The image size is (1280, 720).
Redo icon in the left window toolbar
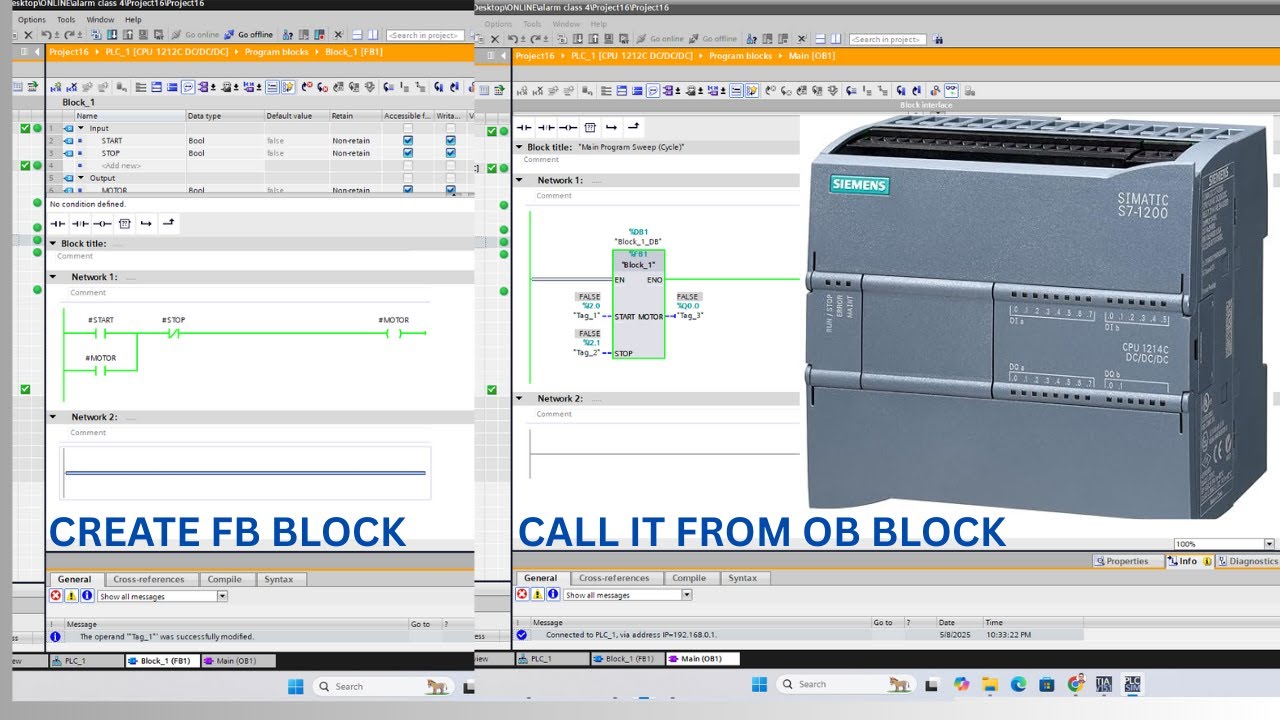pos(68,35)
